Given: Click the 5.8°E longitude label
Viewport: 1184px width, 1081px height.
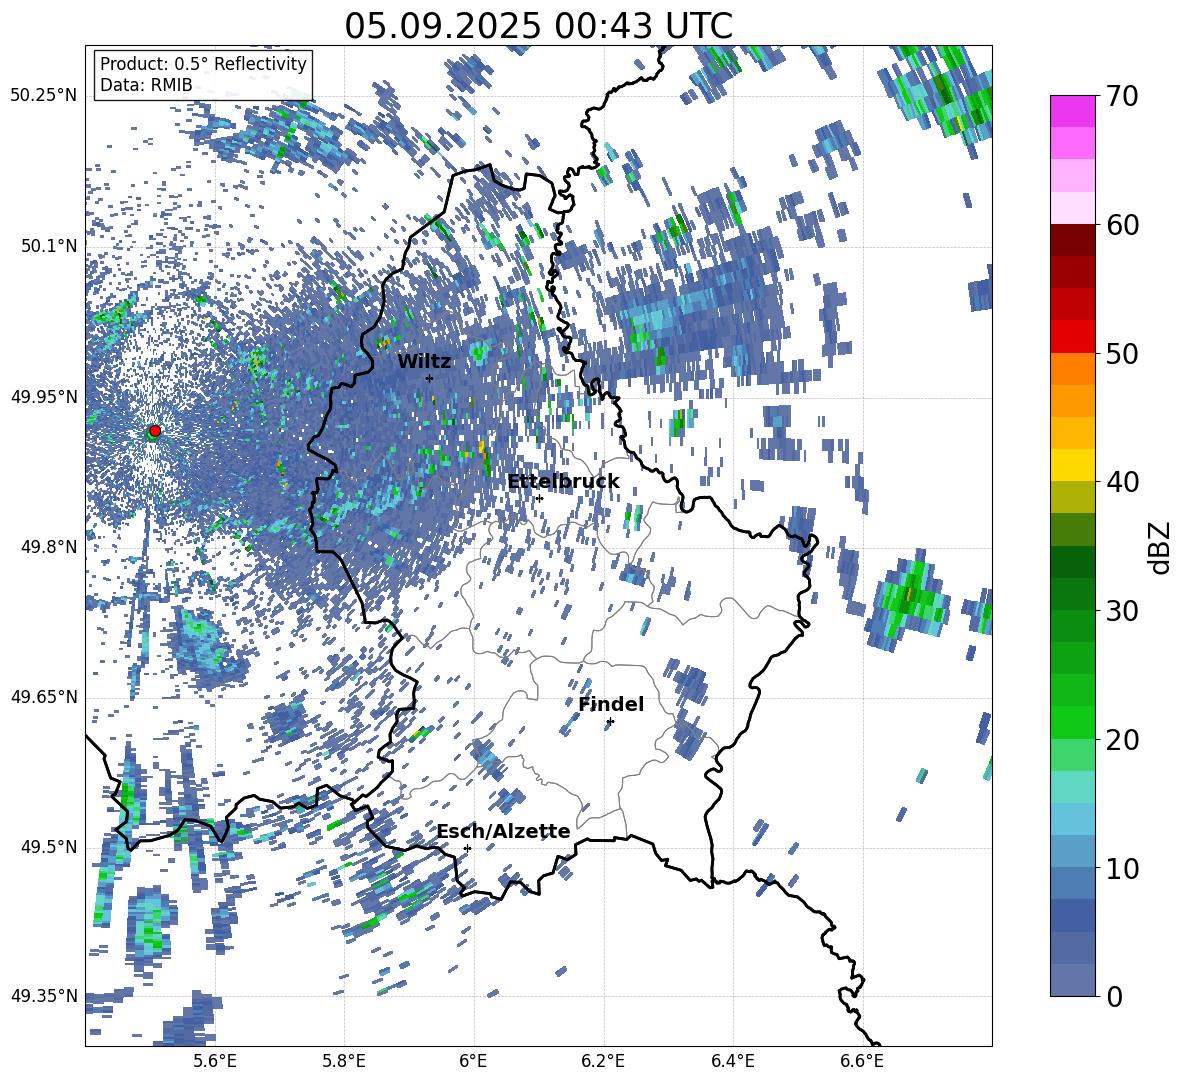Looking at the screenshot, I should coord(344,1061).
